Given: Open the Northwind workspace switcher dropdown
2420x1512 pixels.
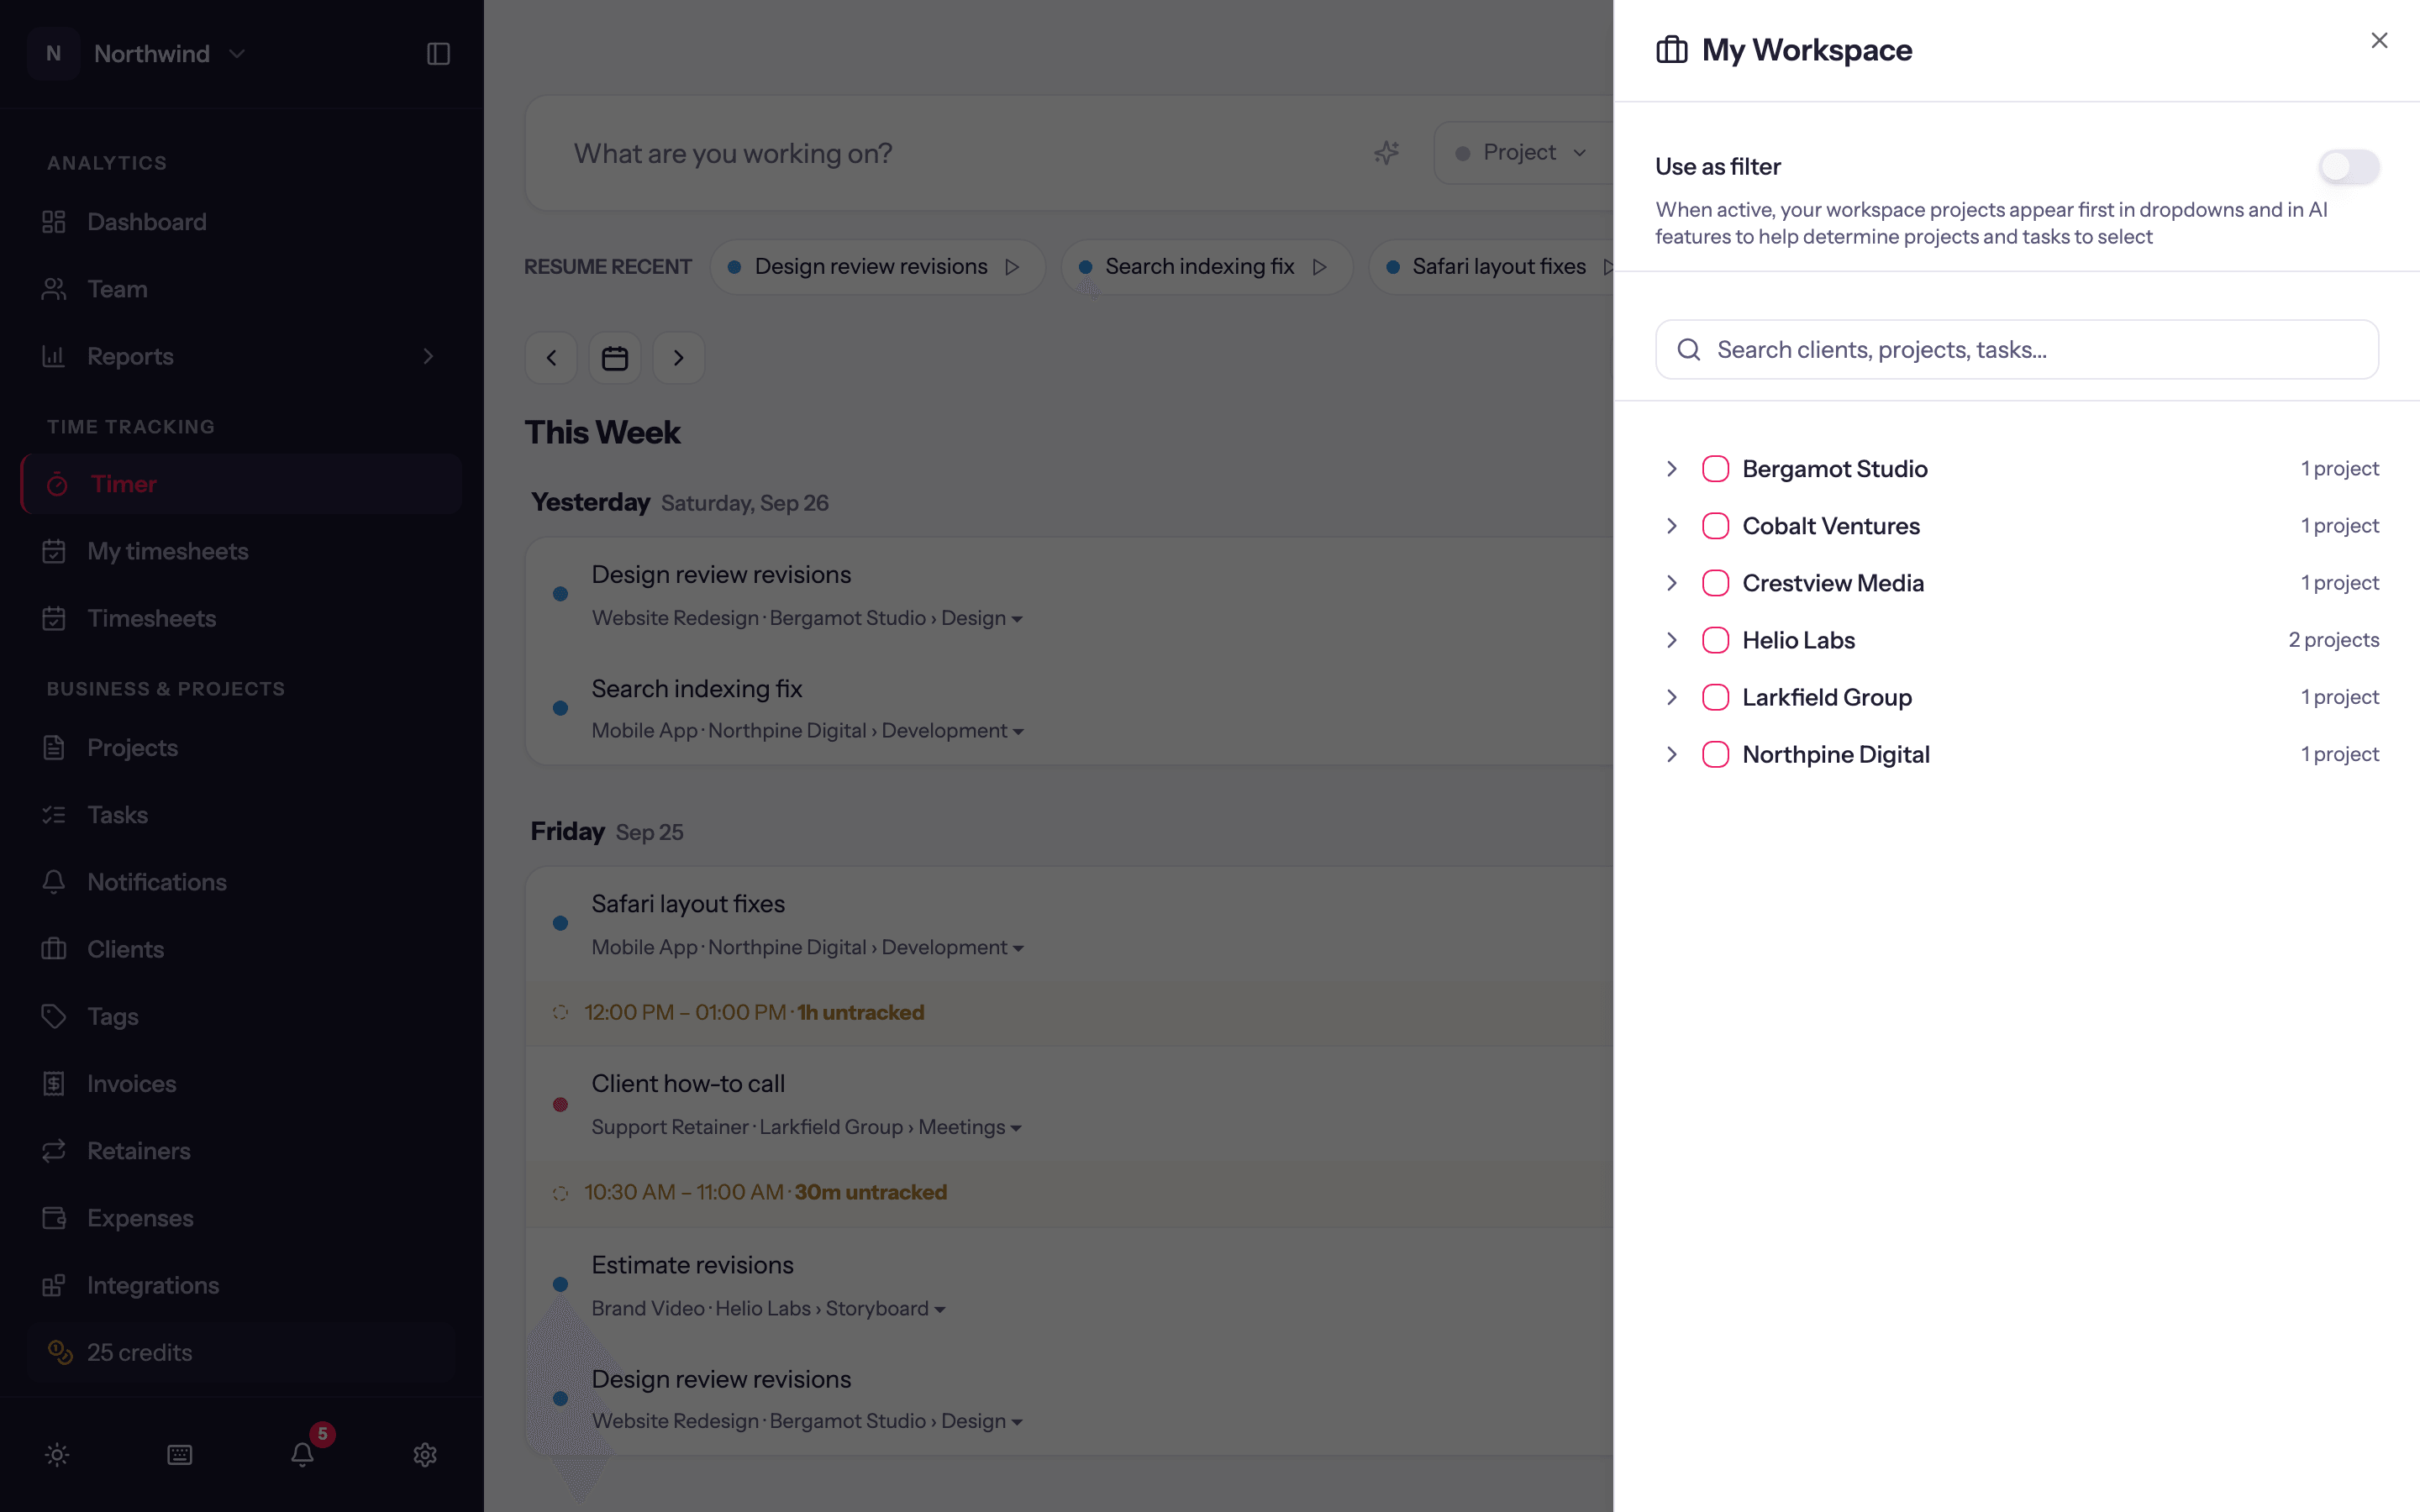Looking at the screenshot, I should (x=237, y=54).
